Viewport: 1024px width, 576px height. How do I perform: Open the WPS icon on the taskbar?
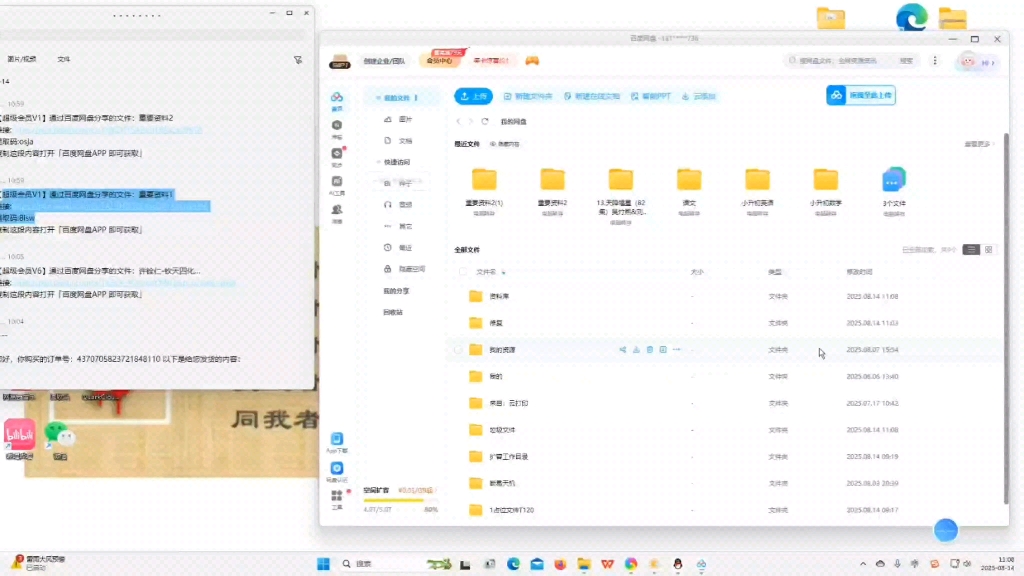pyautogui.click(x=607, y=564)
